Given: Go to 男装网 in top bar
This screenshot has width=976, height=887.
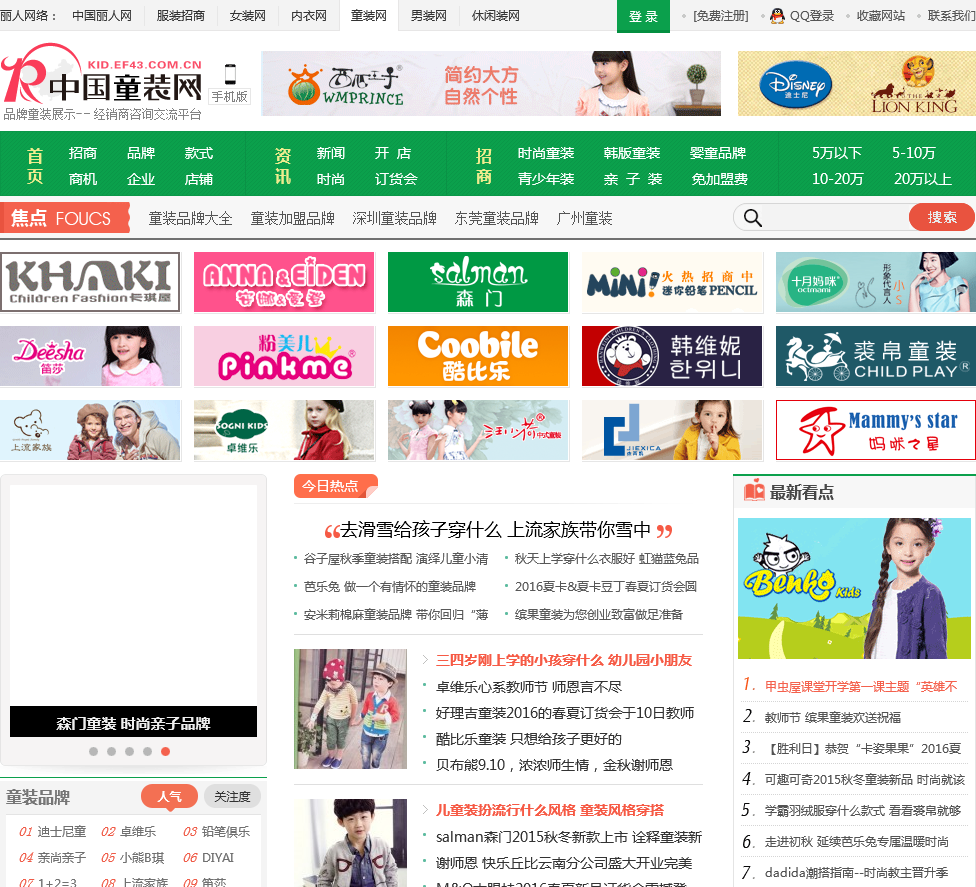Looking at the screenshot, I should coord(429,16).
